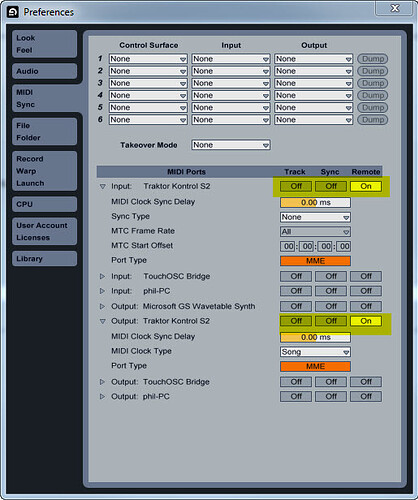The height and width of the screenshot is (500, 418).
Task: Open the Audio preferences tab
Action: (x=44, y=71)
